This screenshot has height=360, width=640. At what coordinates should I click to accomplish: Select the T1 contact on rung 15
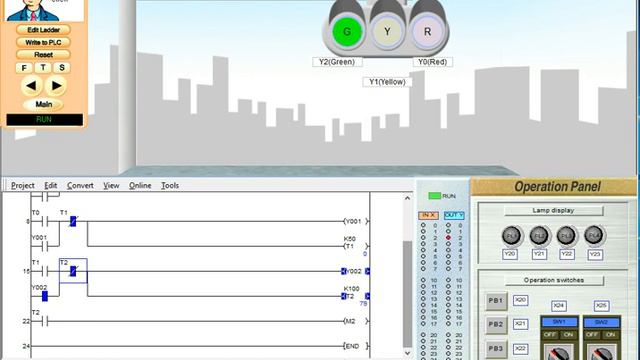(x=45, y=271)
